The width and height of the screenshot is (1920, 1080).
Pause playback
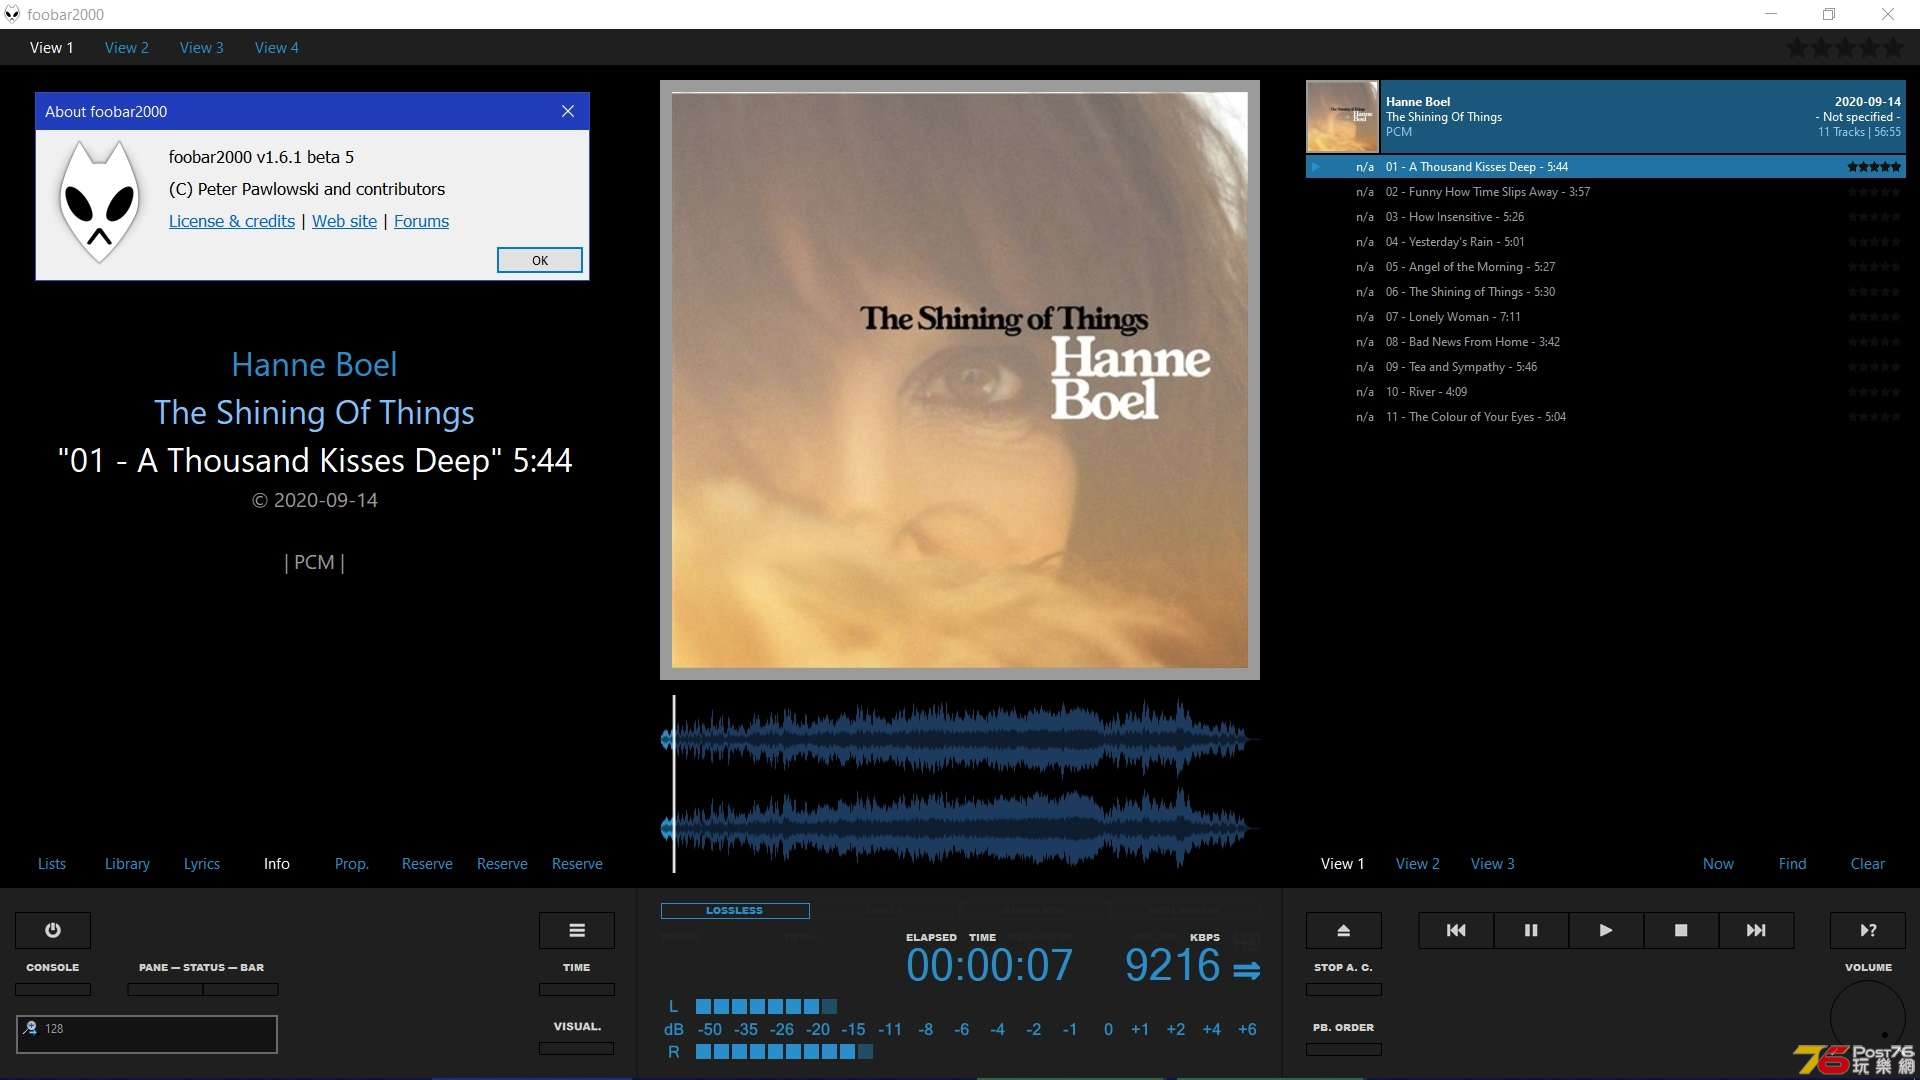[x=1531, y=930]
